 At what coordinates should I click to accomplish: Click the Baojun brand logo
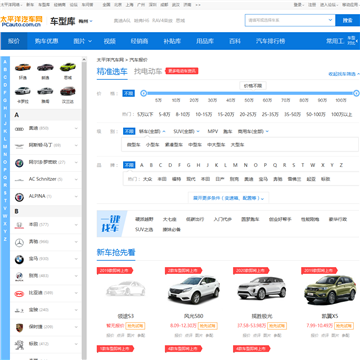click(x=19, y=310)
